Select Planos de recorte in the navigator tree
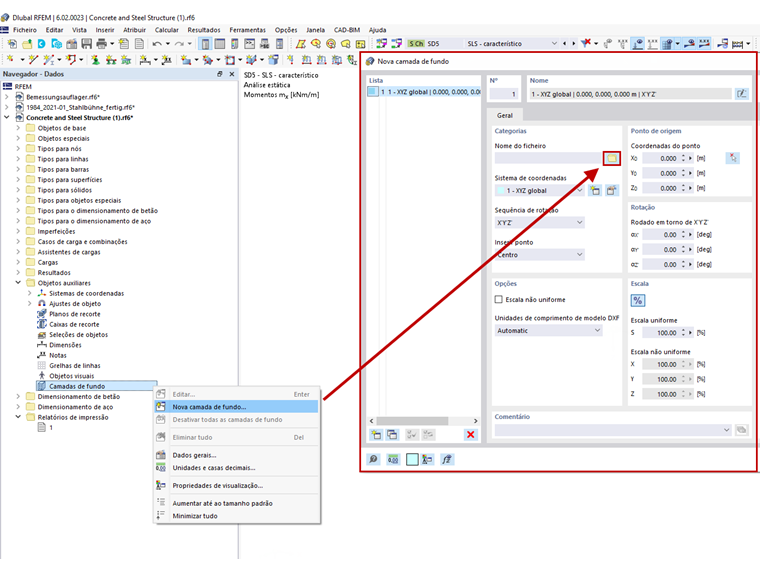The width and height of the screenshot is (760, 570). point(75,314)
